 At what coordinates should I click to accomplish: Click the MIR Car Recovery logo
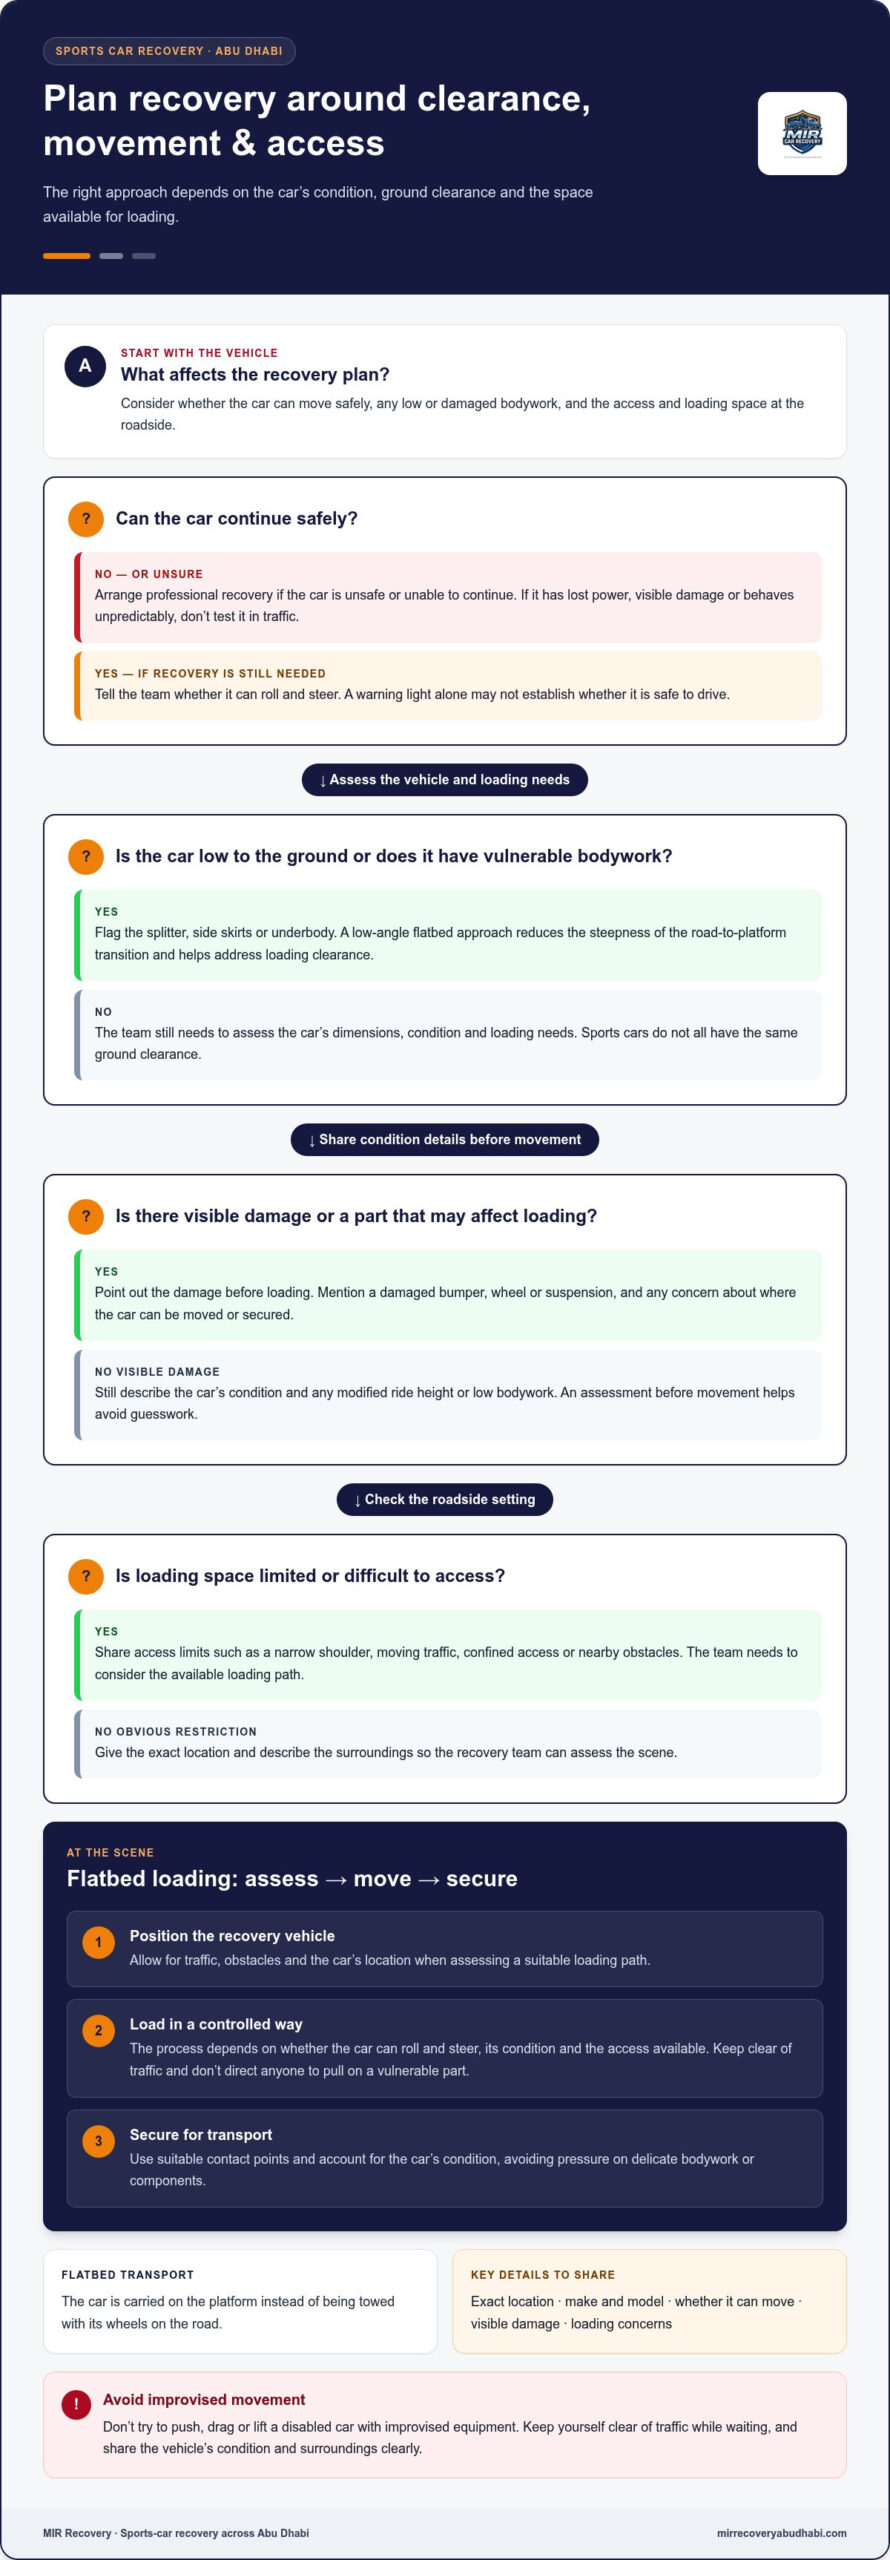click(x=802, y=134)
